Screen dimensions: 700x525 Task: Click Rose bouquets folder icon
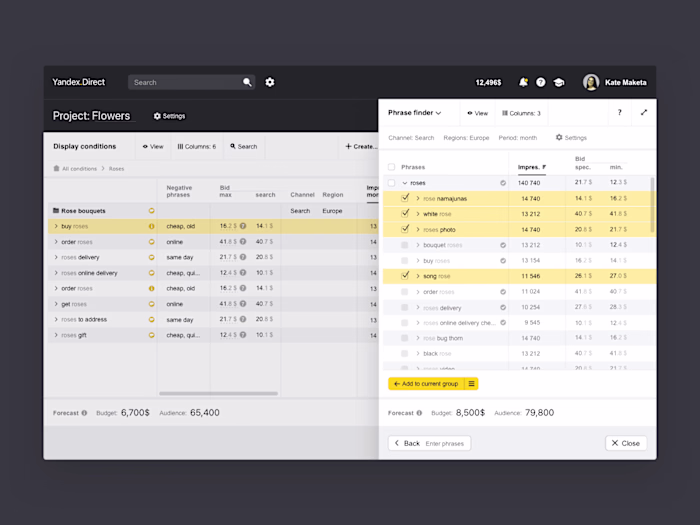coord(56,211)
